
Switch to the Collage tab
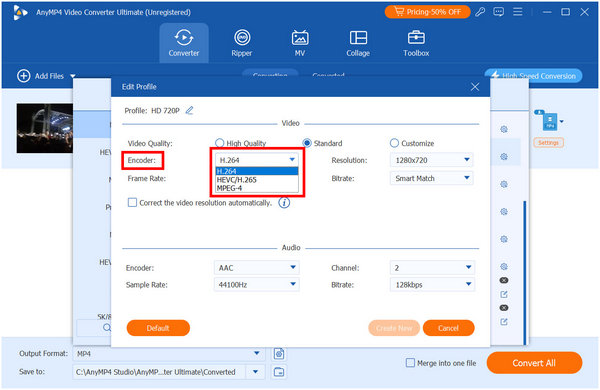coord(358,43)
